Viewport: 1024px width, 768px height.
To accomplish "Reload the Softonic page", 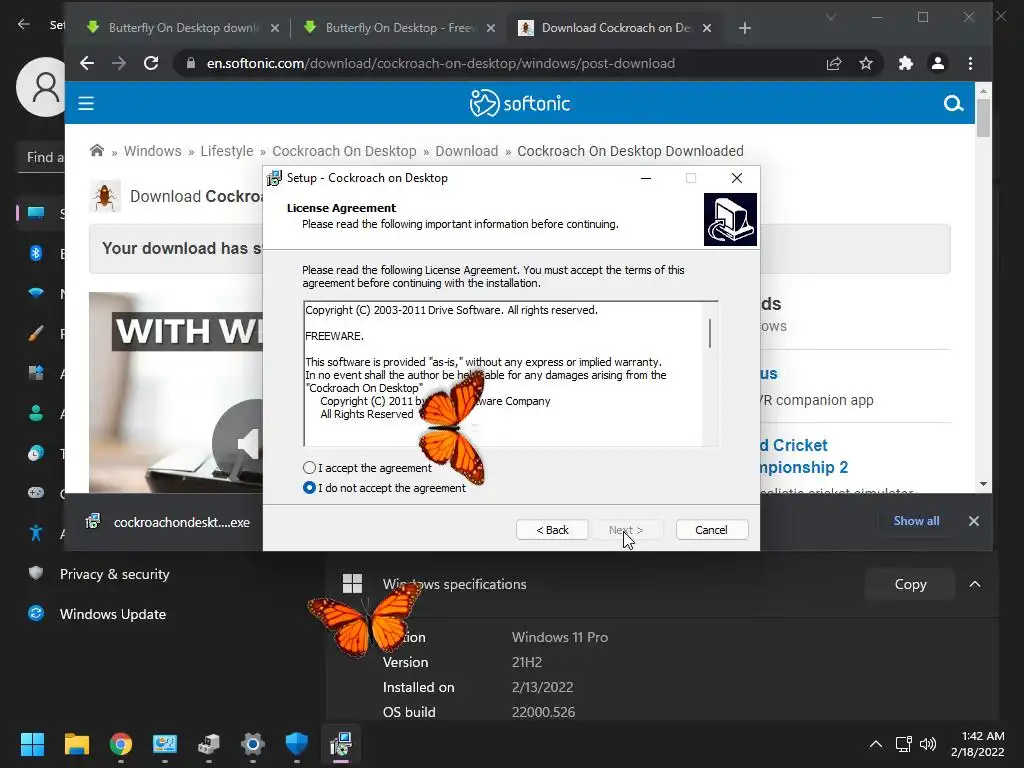I will point(151,63).
